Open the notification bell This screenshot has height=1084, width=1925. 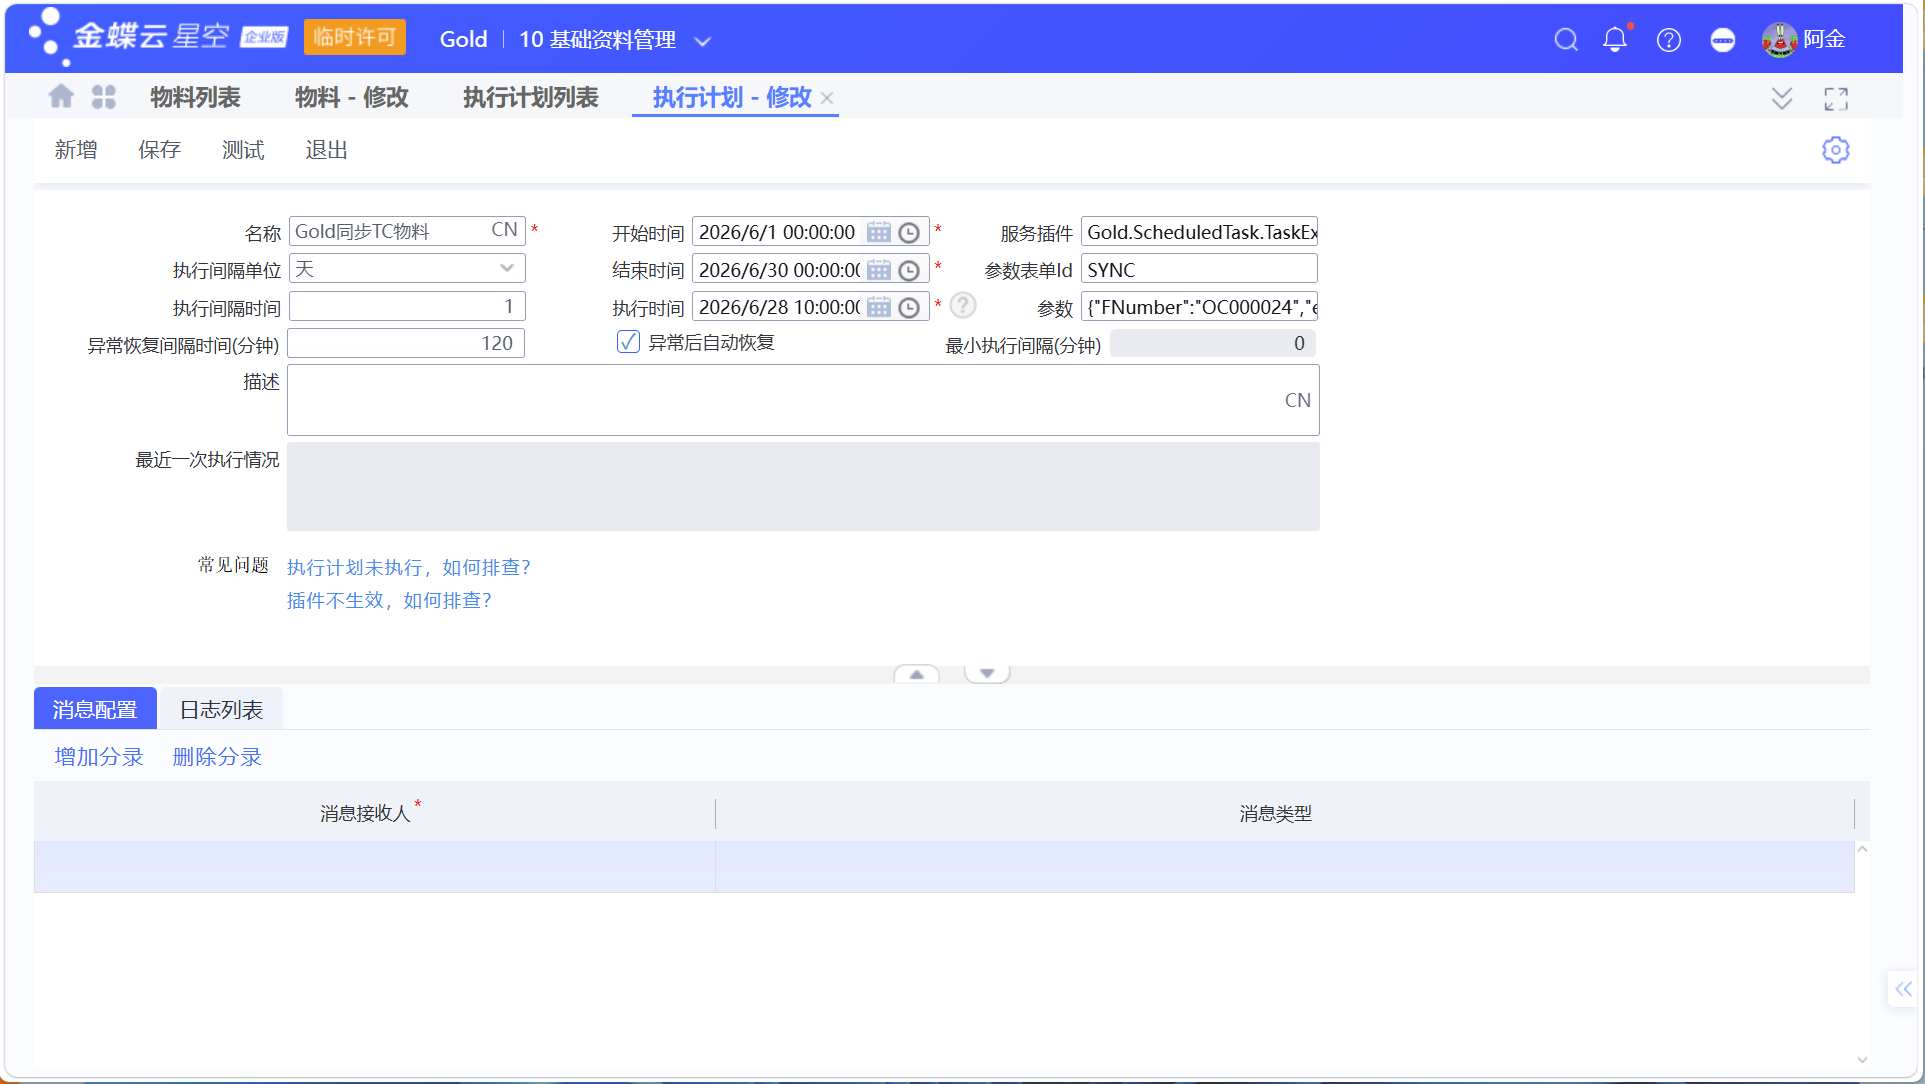pyautogui.click(x=1615, y=40)
